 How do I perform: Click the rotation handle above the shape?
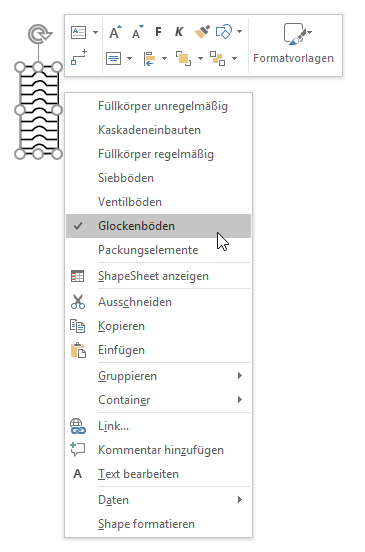(x=39, y=34)
